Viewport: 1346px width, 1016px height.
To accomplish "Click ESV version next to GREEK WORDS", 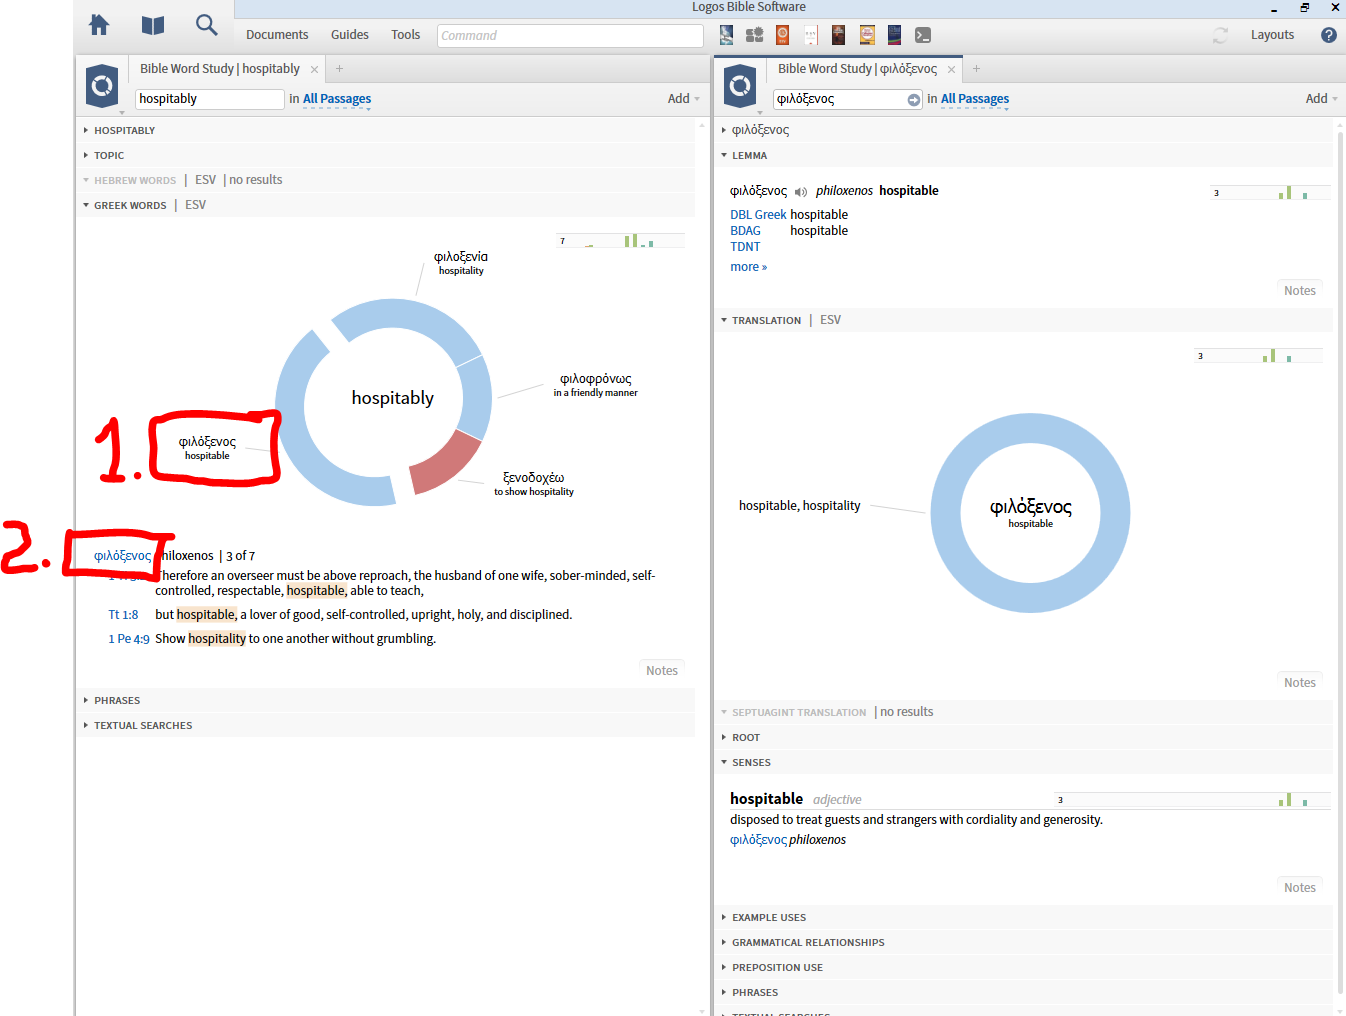I will point(195,205).
